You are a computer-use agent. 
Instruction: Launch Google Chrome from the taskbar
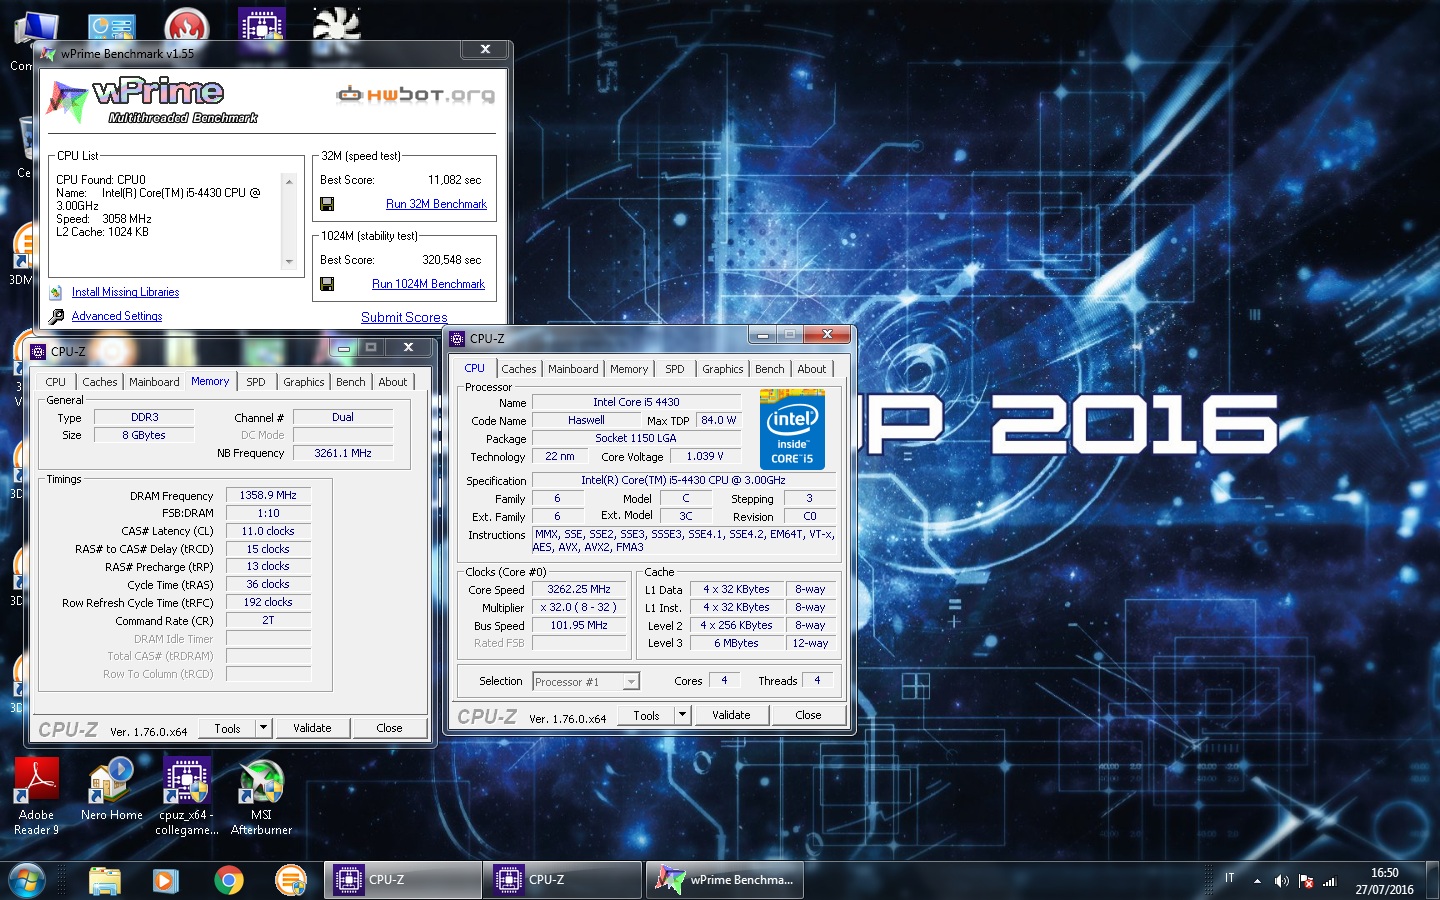click(x=228, y=881)
